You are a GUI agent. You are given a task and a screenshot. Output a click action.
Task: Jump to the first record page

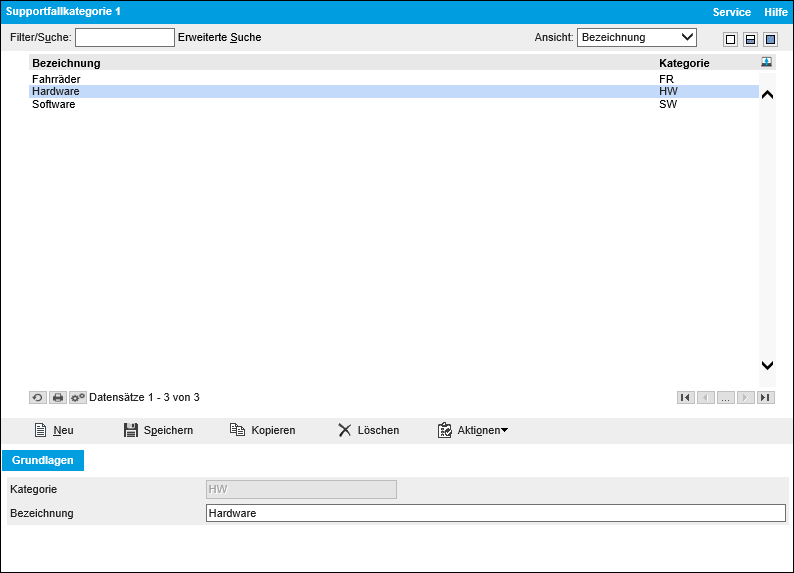click(x=685, y=397)
